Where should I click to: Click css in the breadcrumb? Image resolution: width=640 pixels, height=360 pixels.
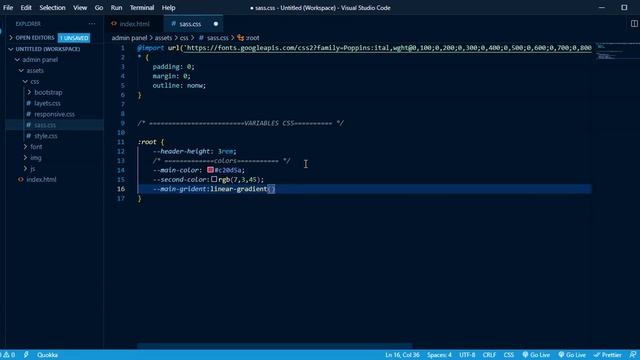[184, 38]
